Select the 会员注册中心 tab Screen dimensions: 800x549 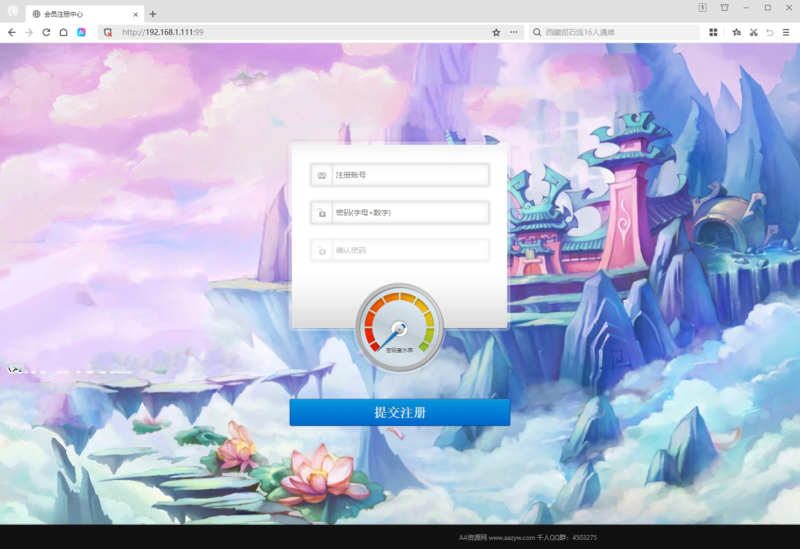click(85, 14)
